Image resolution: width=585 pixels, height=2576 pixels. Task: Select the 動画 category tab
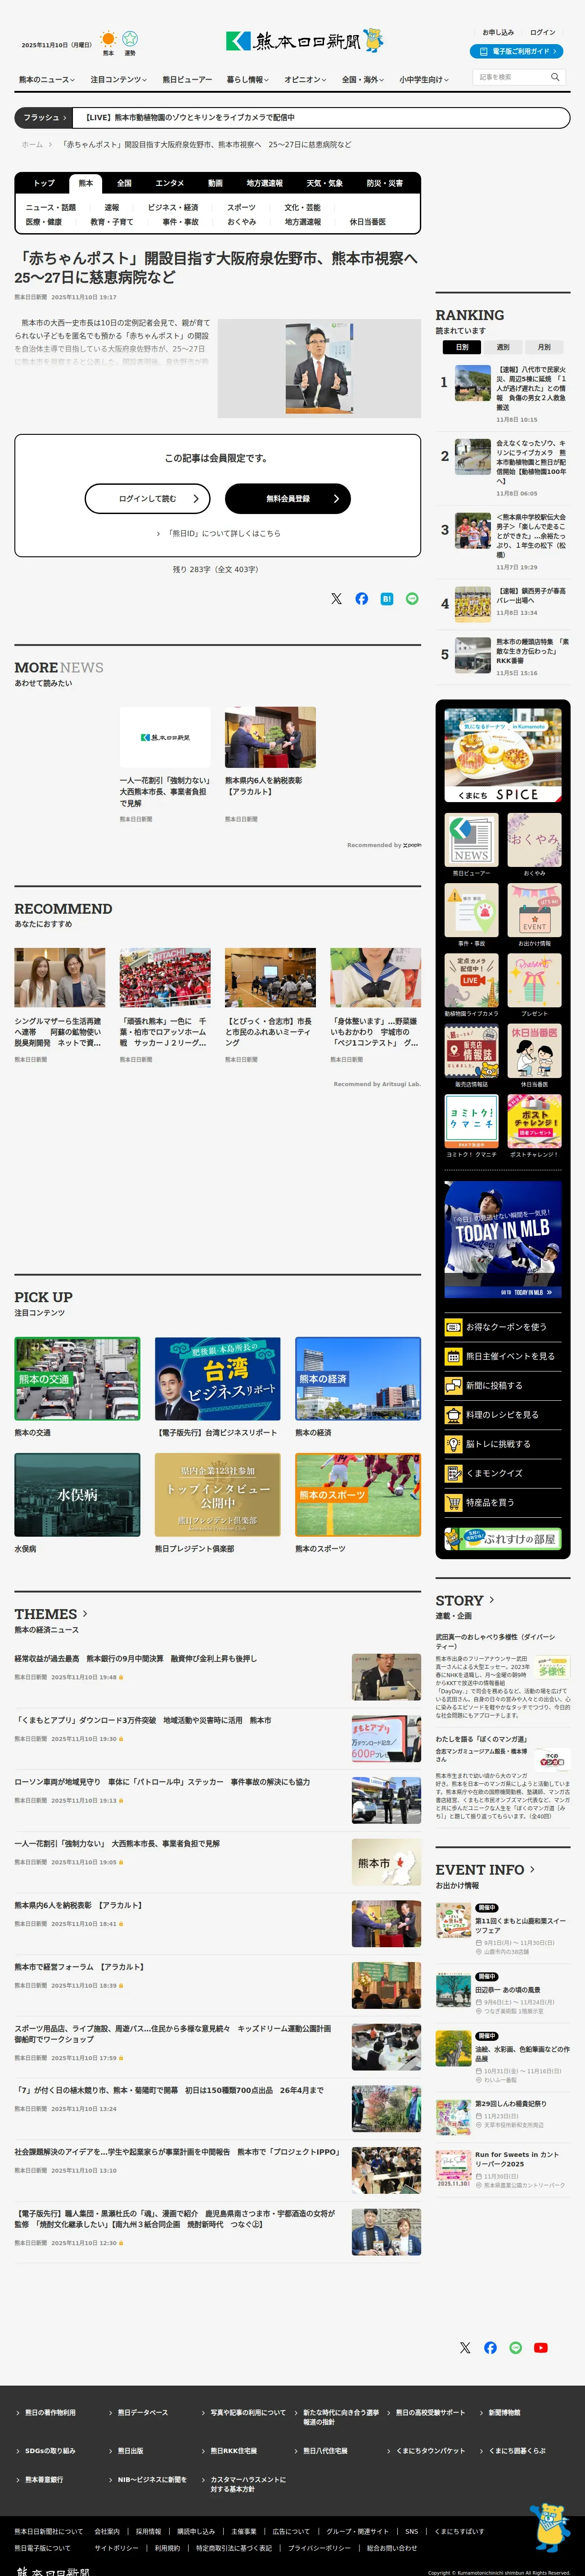click(215, 183)
